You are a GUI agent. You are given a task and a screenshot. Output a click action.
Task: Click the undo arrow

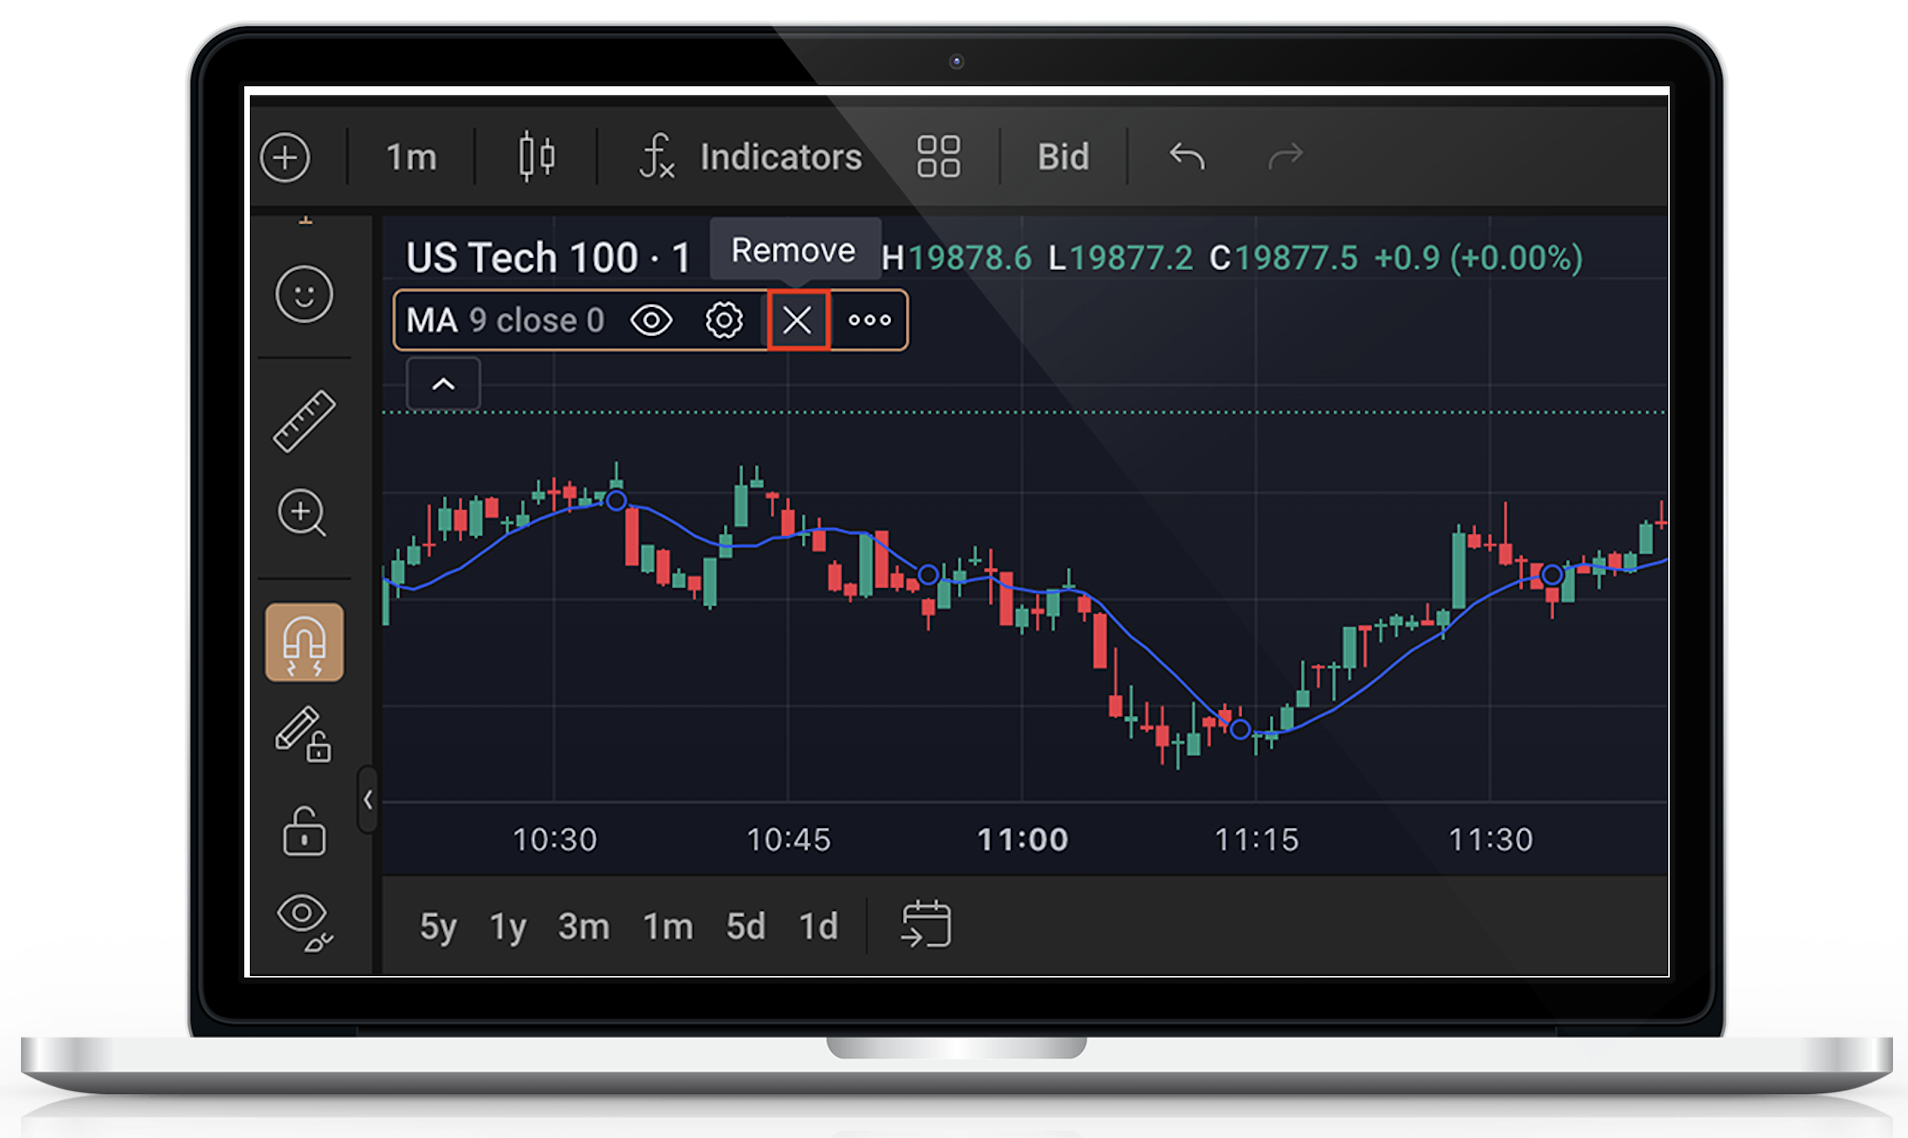[x=1187, y=157]
